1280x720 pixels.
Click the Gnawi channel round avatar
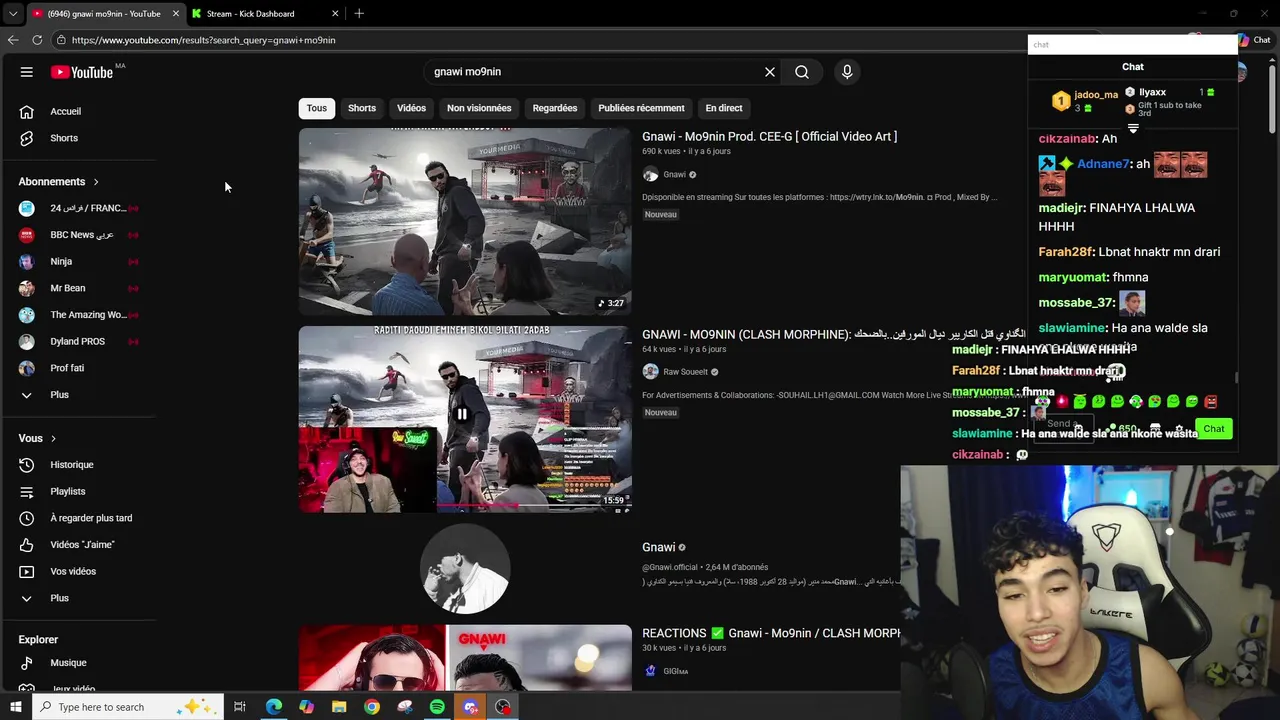[465, 568]
